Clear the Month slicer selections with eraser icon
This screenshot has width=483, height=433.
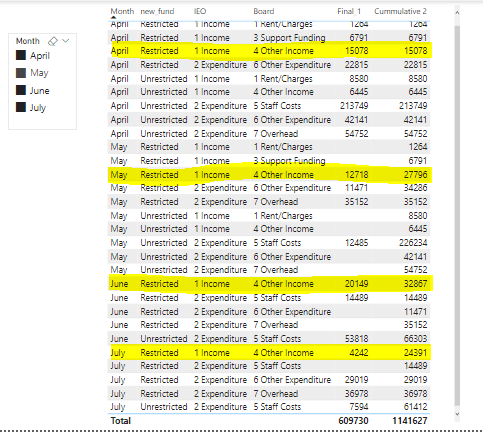point(53,41)
